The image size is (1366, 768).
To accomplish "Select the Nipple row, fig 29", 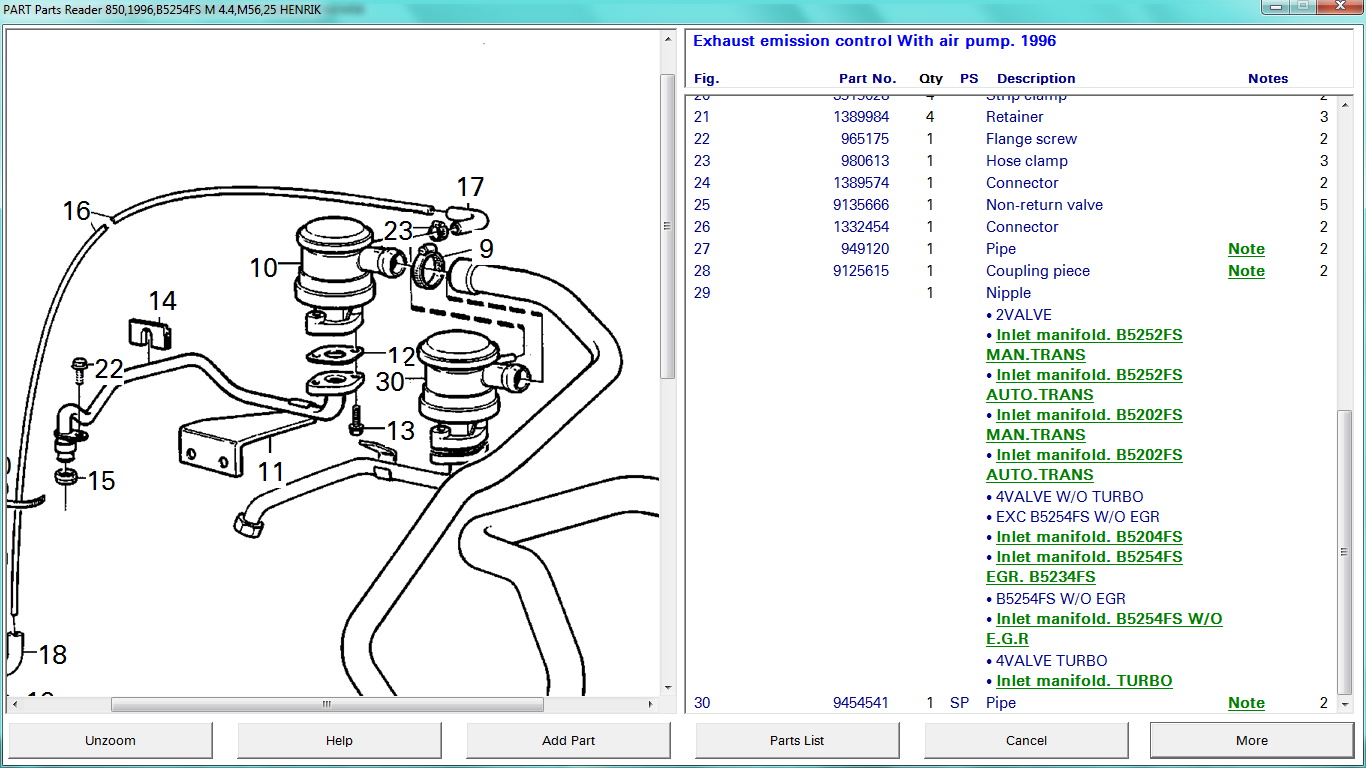I will pos(1011,293).
